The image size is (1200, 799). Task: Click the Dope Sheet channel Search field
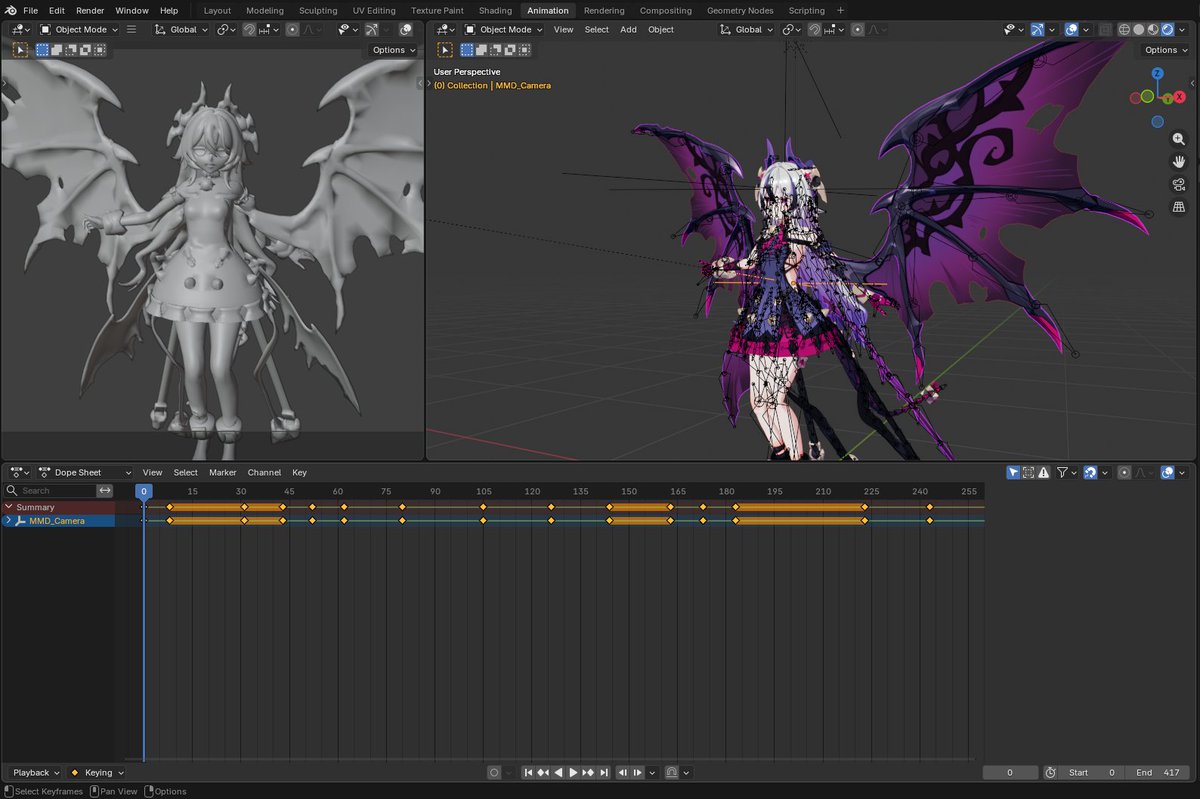coord(48,490)
